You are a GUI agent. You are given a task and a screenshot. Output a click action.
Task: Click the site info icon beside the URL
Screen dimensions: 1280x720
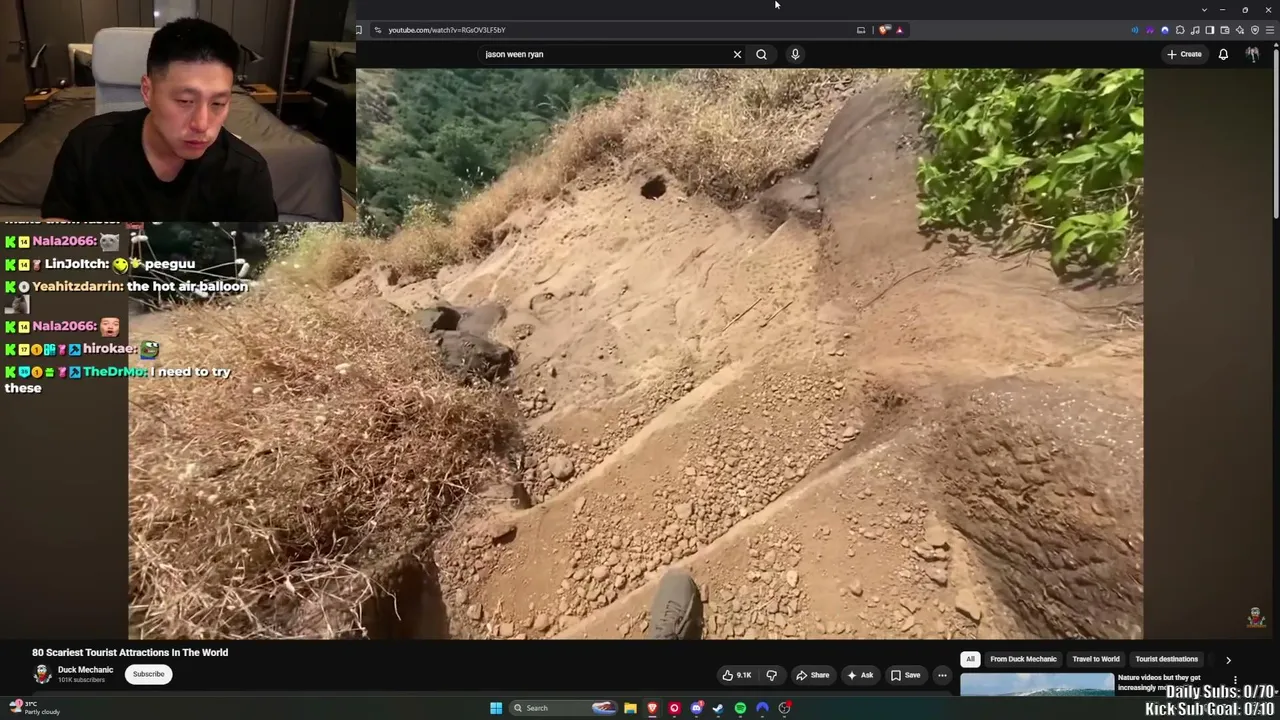pos(377,30)
